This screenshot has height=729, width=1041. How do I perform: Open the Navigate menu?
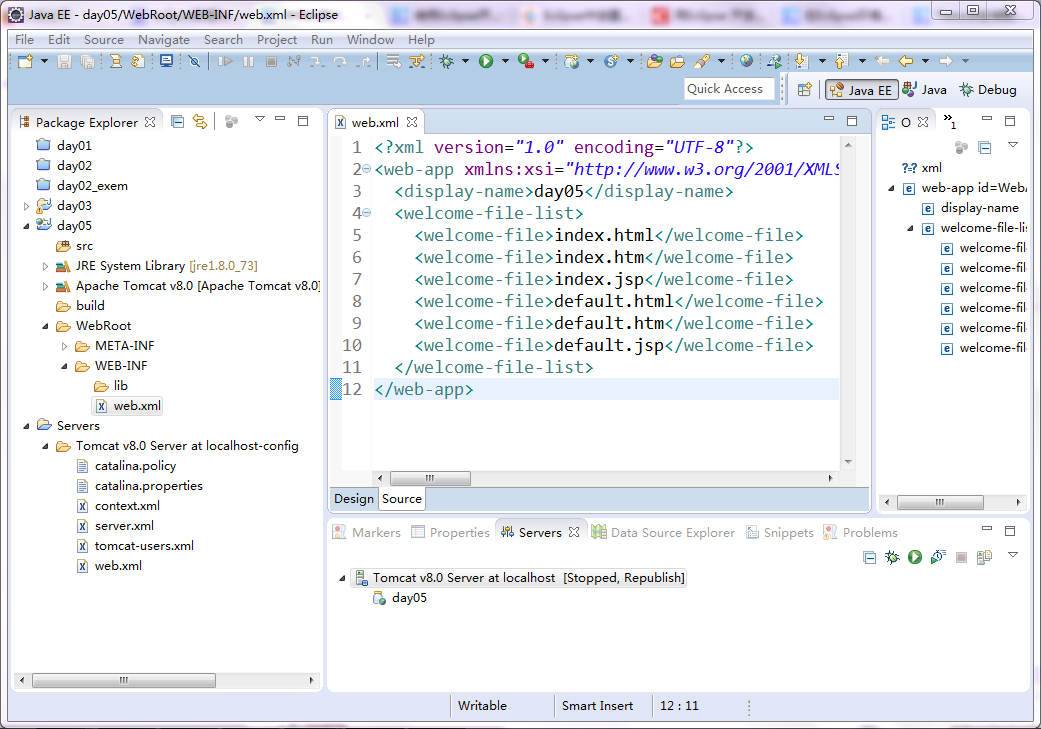coord(163,40)
